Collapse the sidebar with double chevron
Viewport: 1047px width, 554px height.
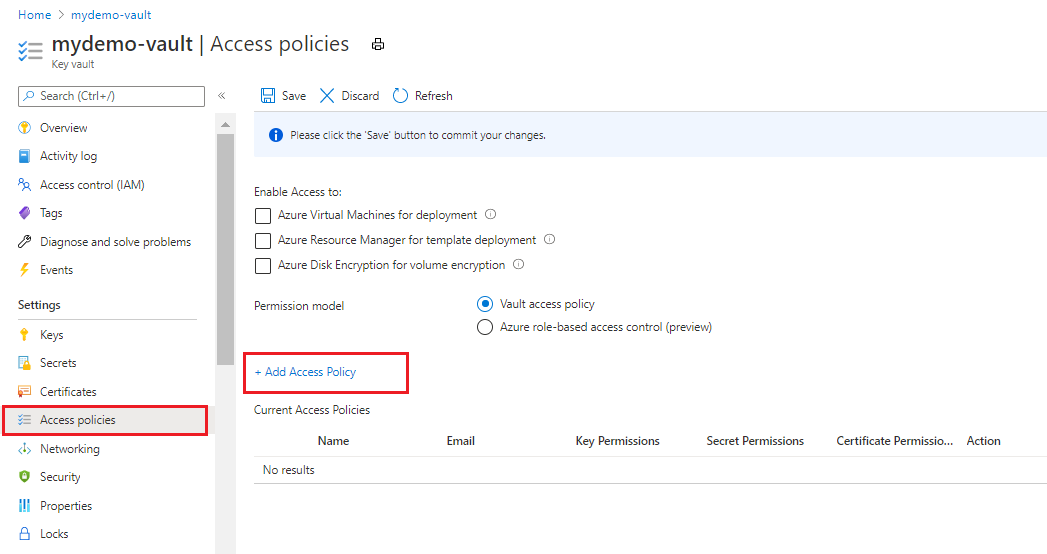tap(222, 96)
